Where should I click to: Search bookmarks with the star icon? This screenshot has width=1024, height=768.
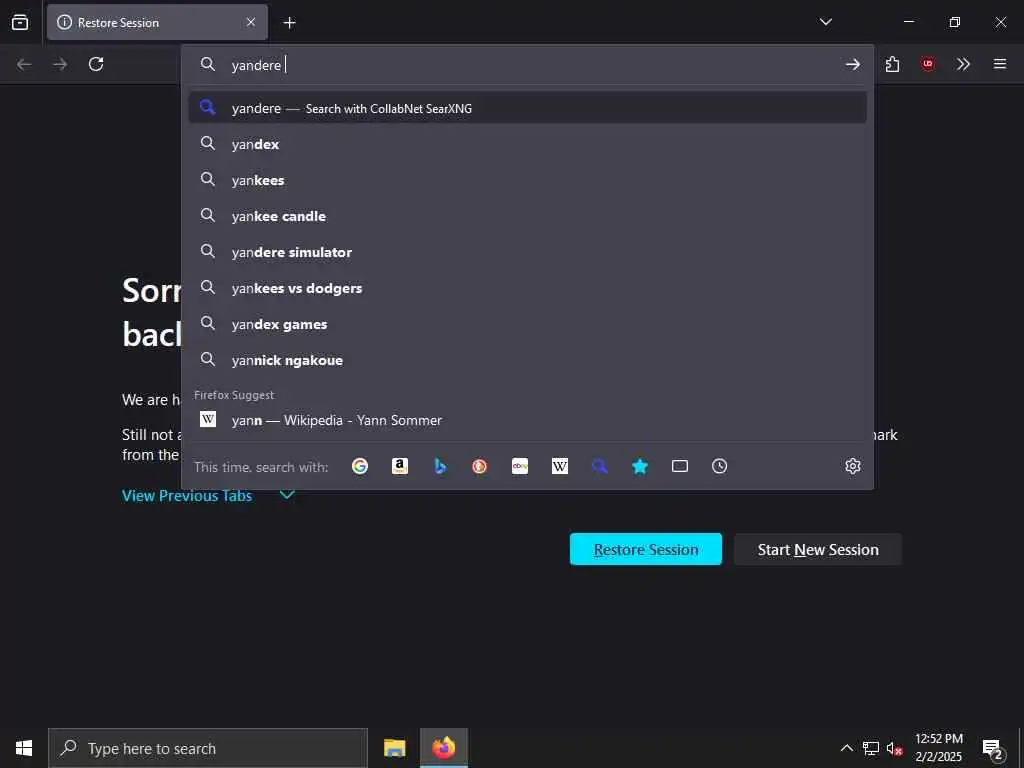(x=640, y=466)
